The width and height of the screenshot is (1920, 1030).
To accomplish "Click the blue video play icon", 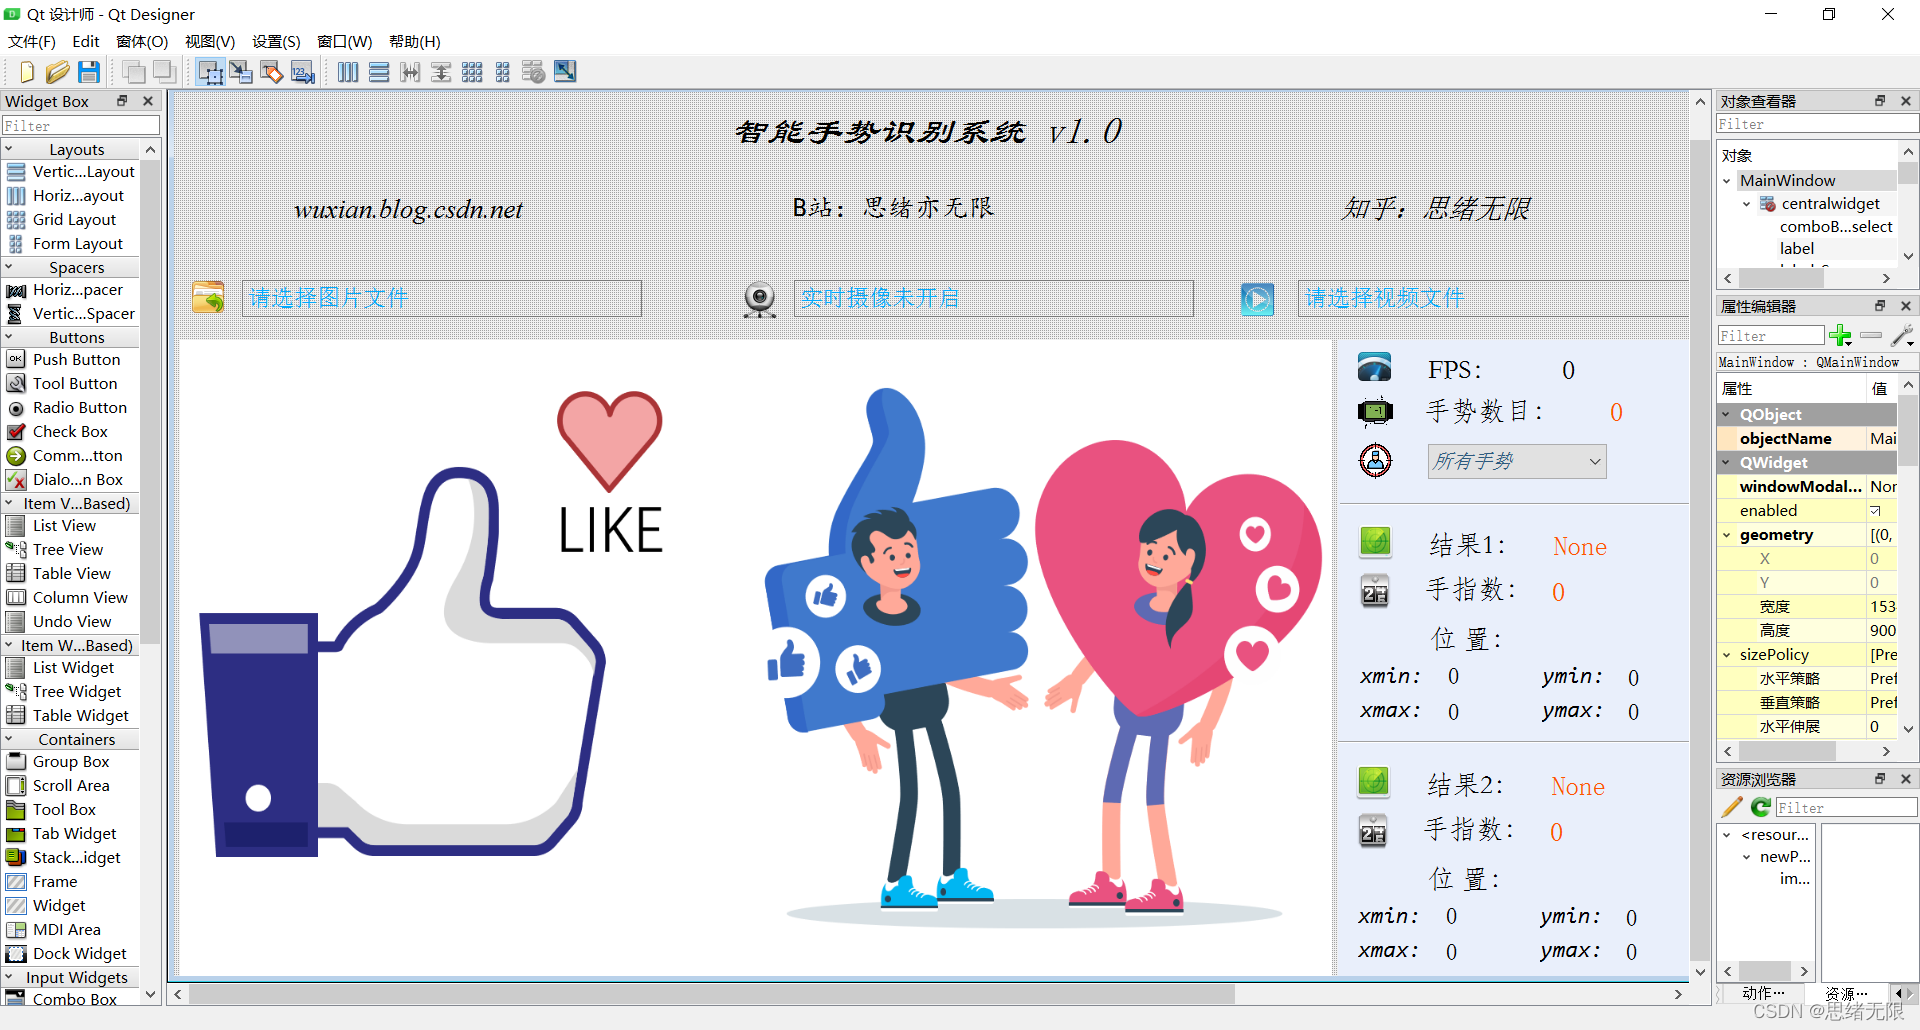I will [x=1257, y=299].
